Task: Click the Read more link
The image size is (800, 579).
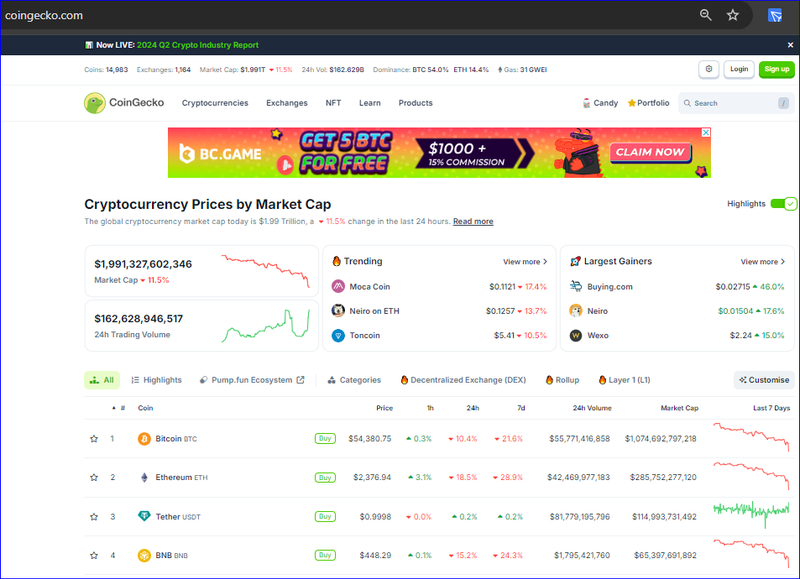Action: [473, 221]
